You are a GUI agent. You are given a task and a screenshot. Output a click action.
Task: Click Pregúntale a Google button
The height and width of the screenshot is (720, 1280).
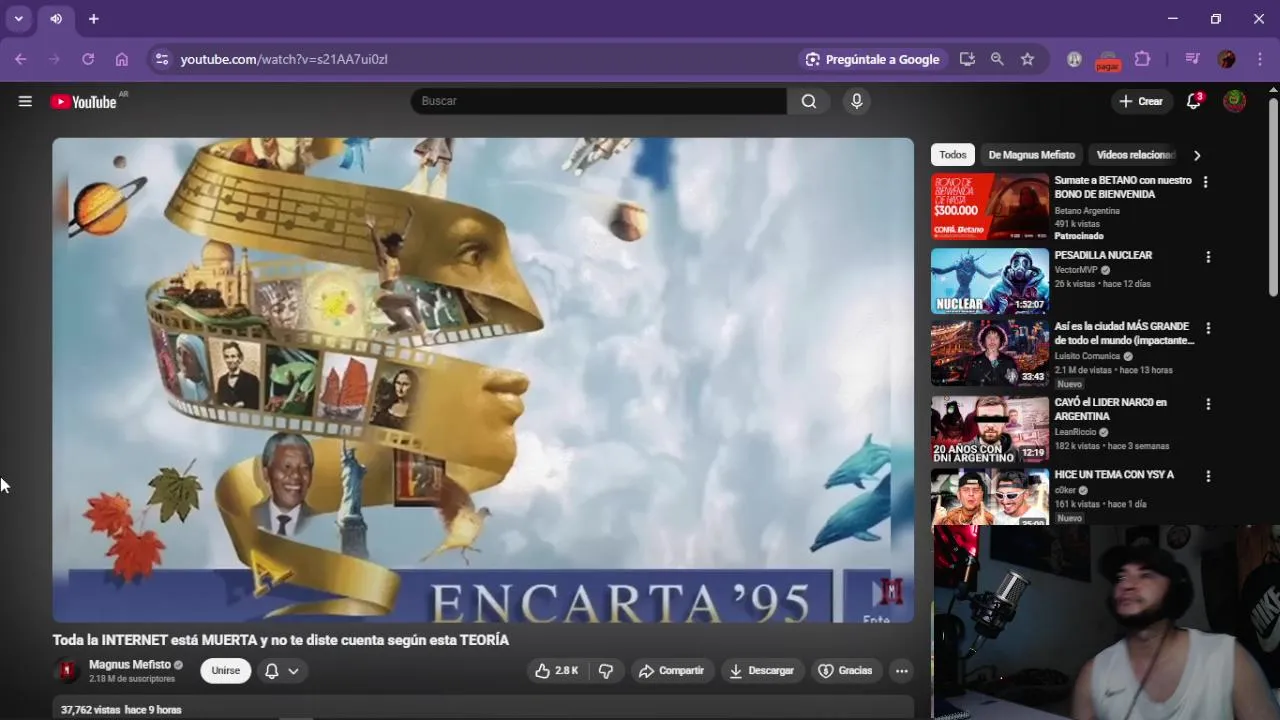873,59
